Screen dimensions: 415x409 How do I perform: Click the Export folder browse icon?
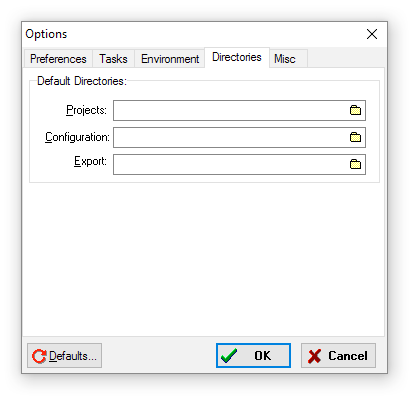tap(355, 164)
